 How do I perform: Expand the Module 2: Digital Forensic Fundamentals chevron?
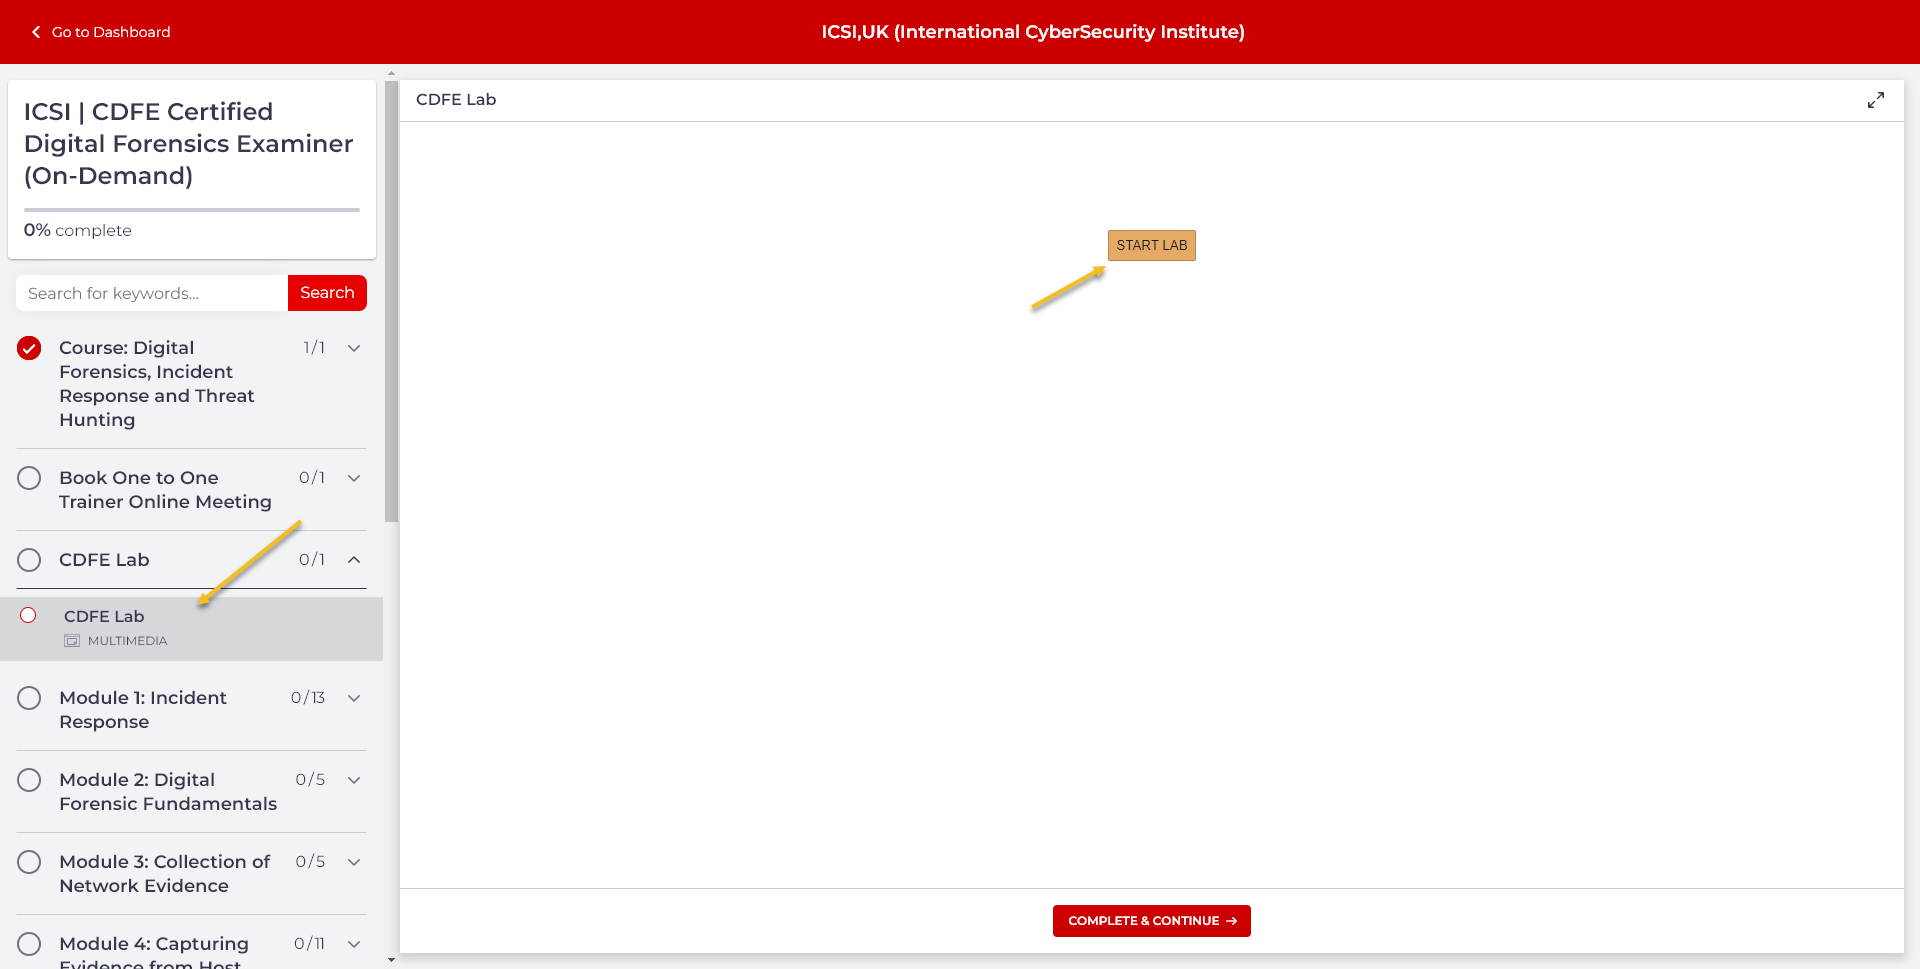point(354,780)
